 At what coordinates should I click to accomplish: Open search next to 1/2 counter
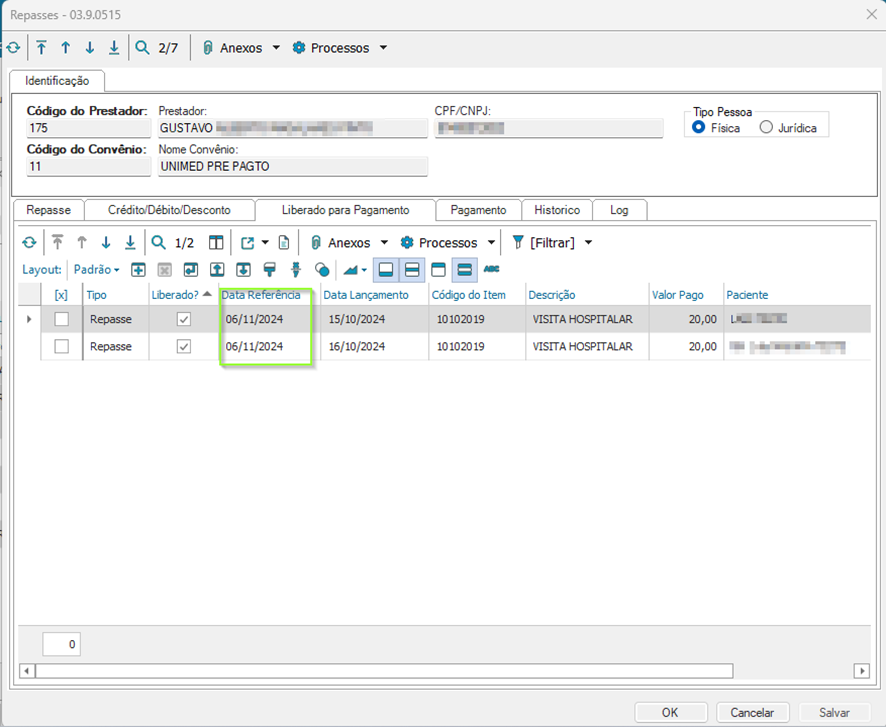pos(159,243)
